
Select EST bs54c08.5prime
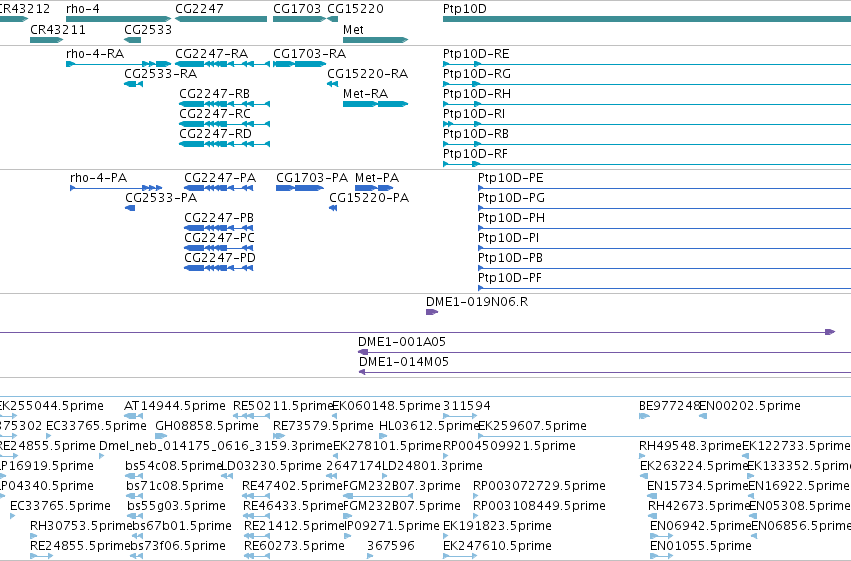(134, 476)
